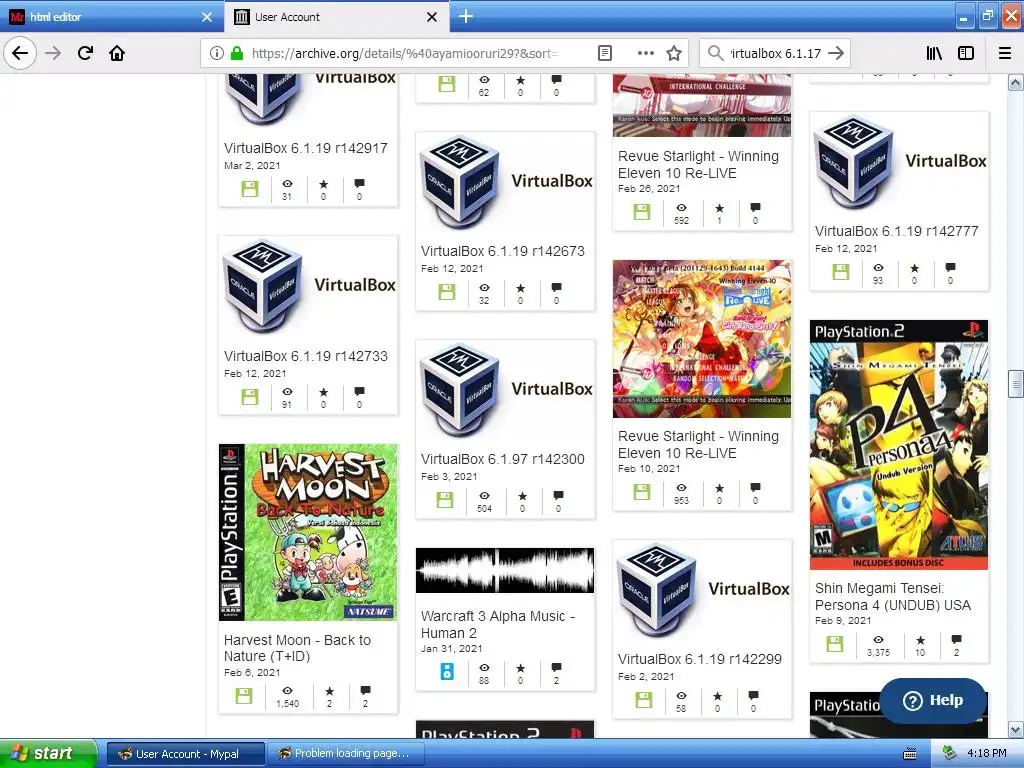Click software floppy icon for VirtualBox r142733
The height and width of the screenshot is (768, 1024).
pos(249,396)
